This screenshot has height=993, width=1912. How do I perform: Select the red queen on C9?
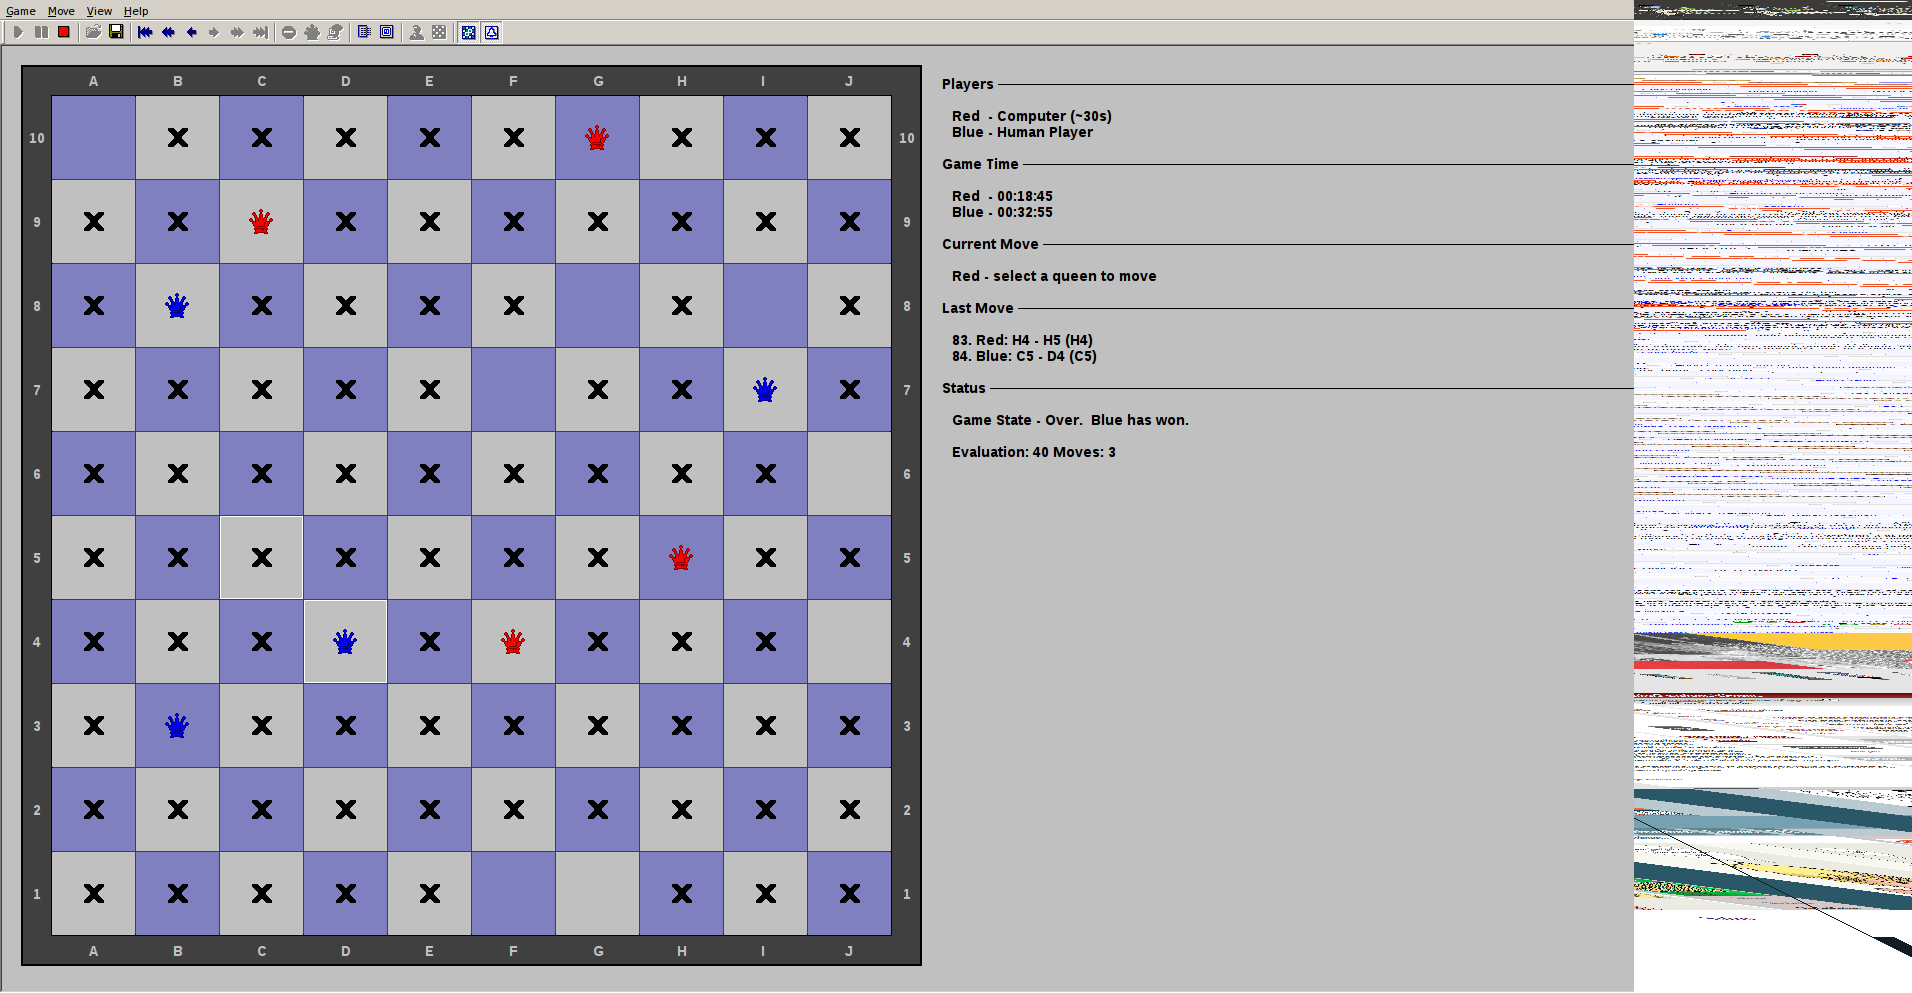pyautogui.click(x=261, y=222)
